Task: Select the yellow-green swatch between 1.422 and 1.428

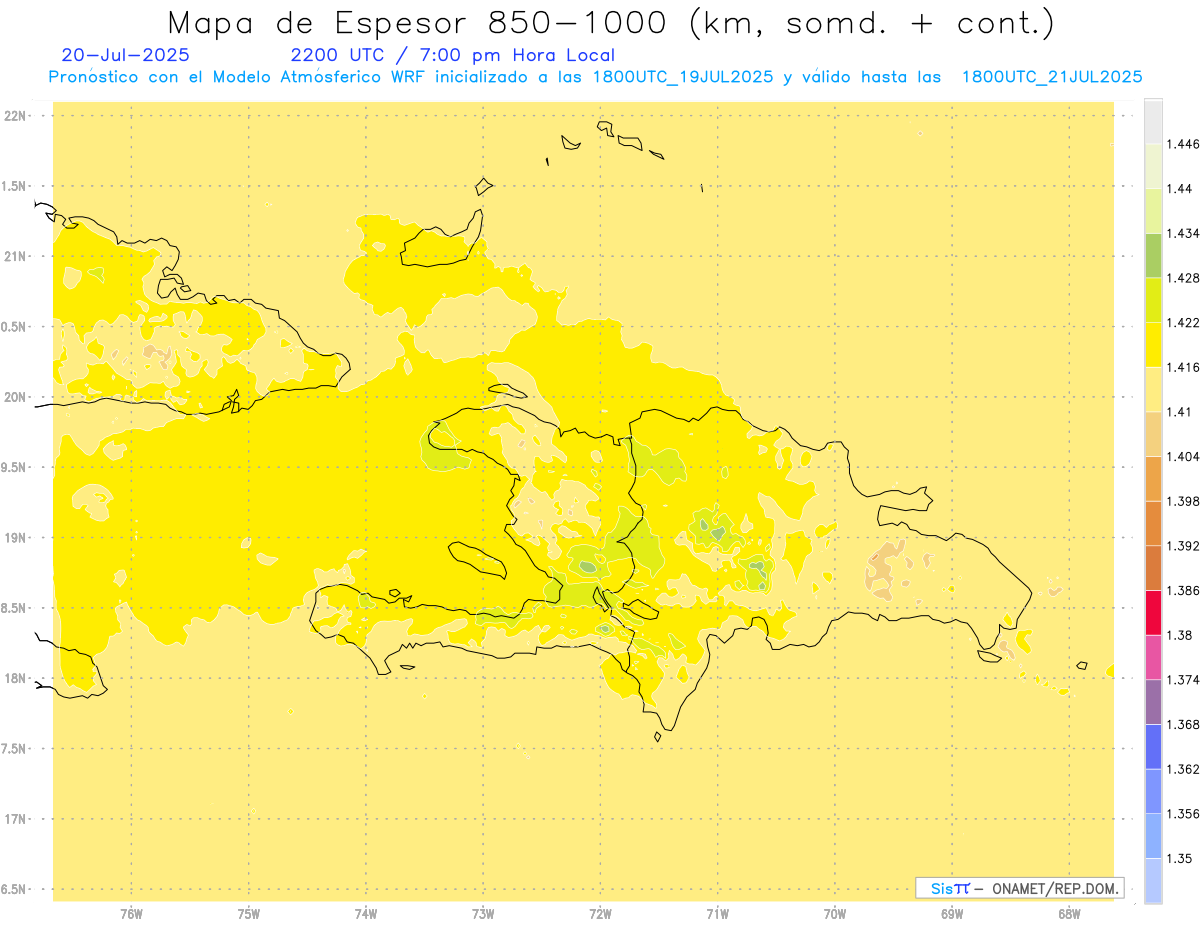Action: [1153, 300]
